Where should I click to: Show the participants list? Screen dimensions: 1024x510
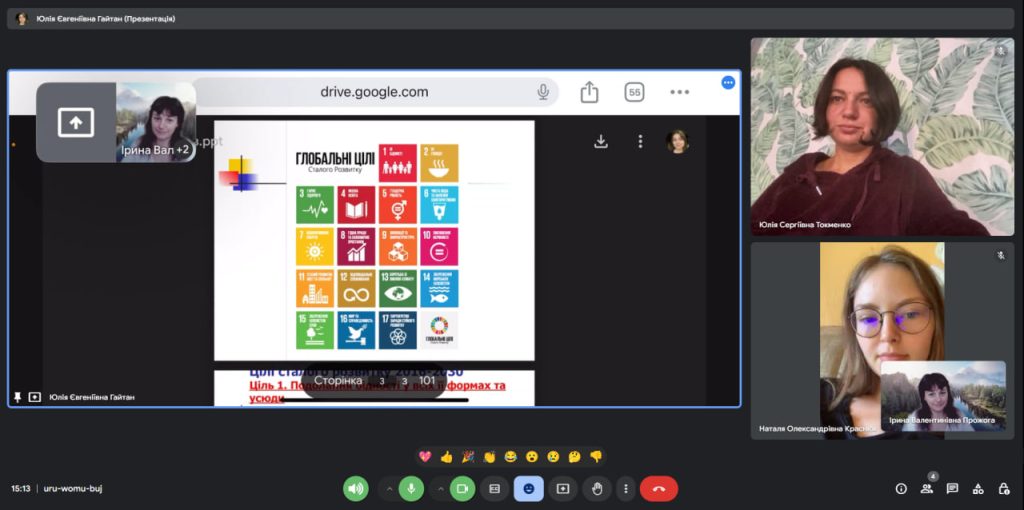927,488
